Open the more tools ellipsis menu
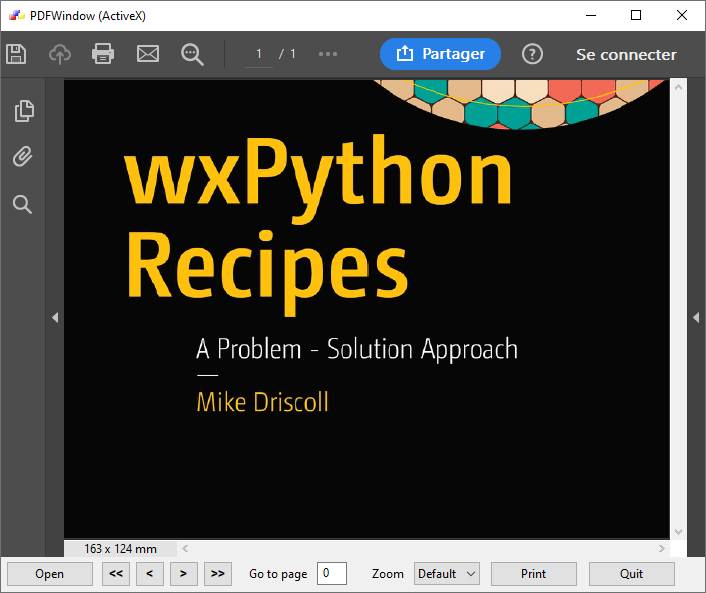This screenshot has width=706, height=593. tap(328, 54)
